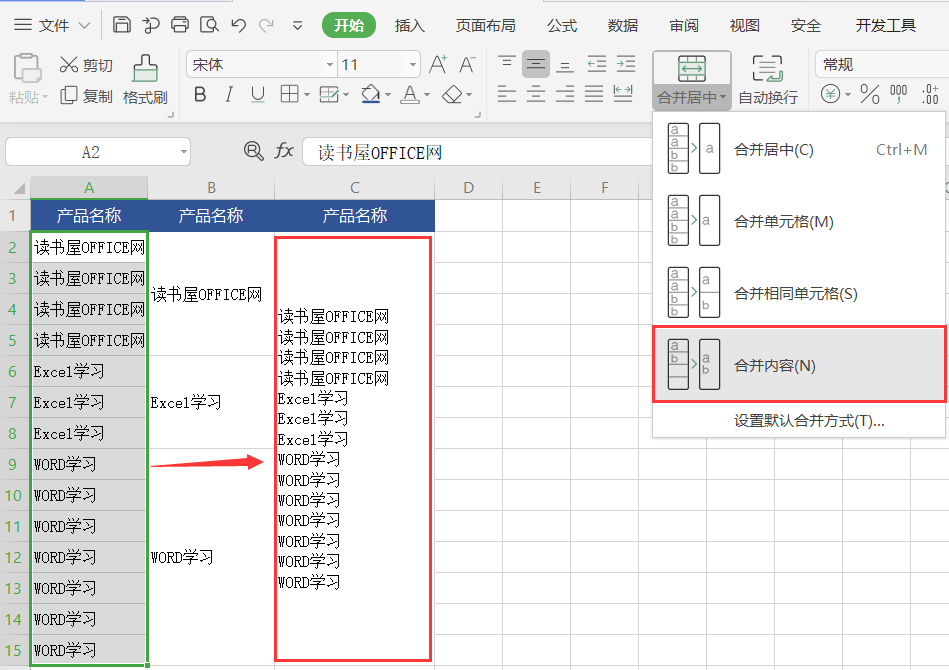949x670 pixels.
Task: Align text left
Action: 507,94
